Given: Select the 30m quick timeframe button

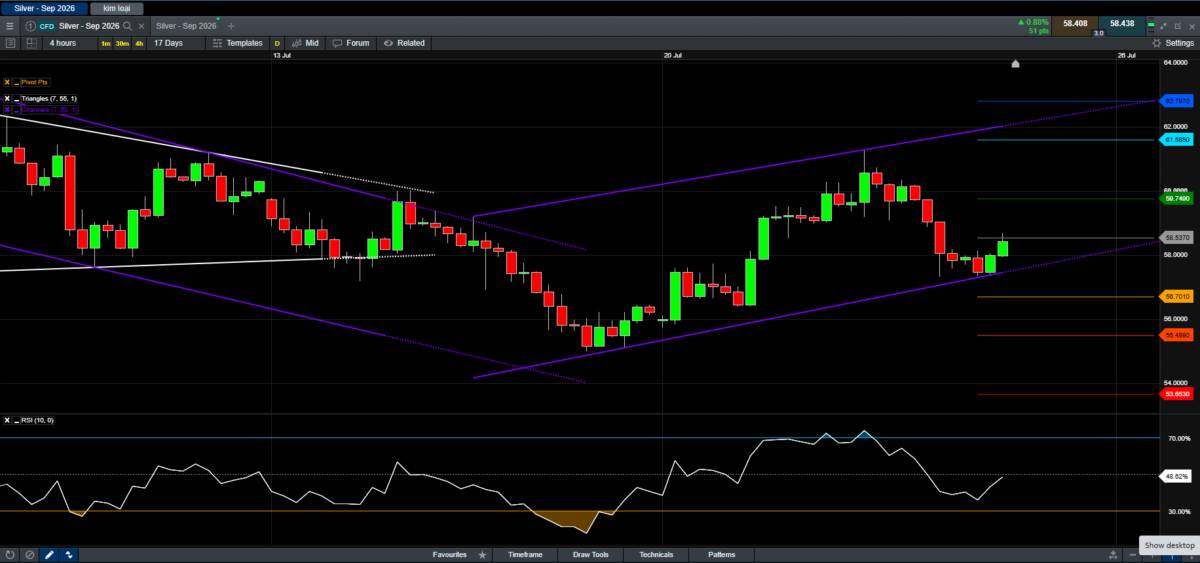Looking at the screenshot, I should point(121,43).
